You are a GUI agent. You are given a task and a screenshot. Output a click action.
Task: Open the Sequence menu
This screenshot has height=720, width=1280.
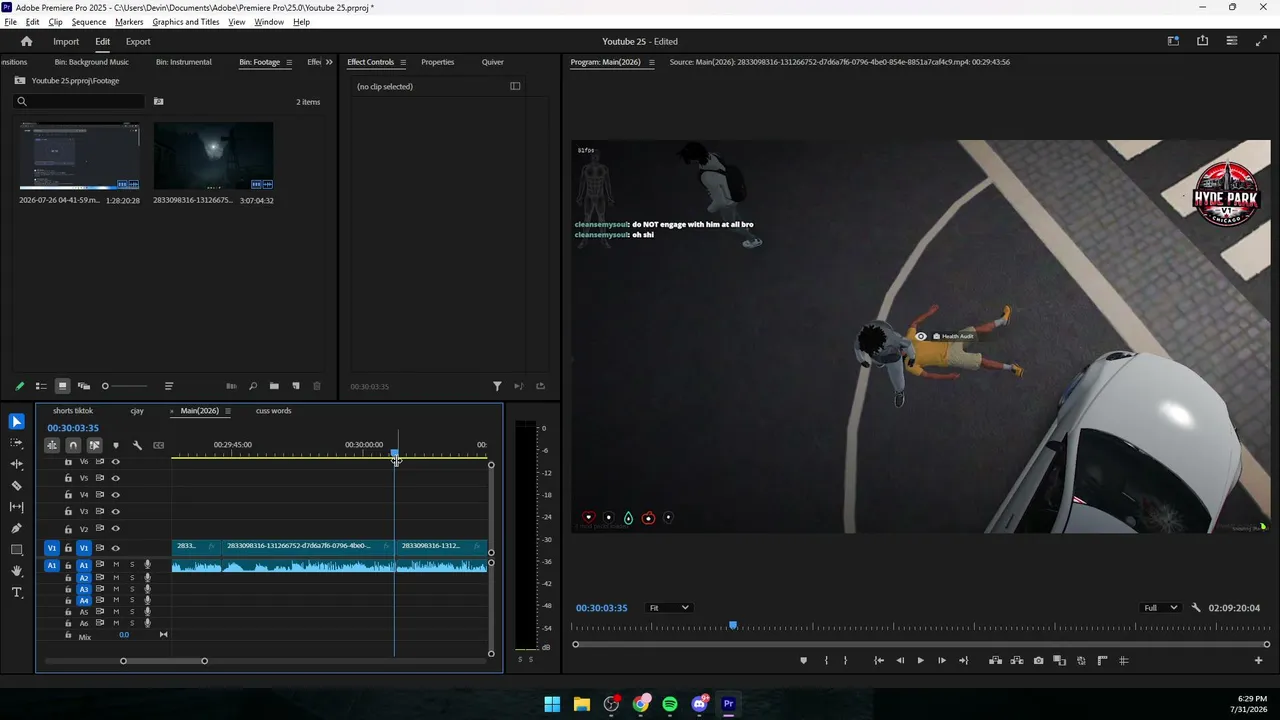tap(89, 22)
